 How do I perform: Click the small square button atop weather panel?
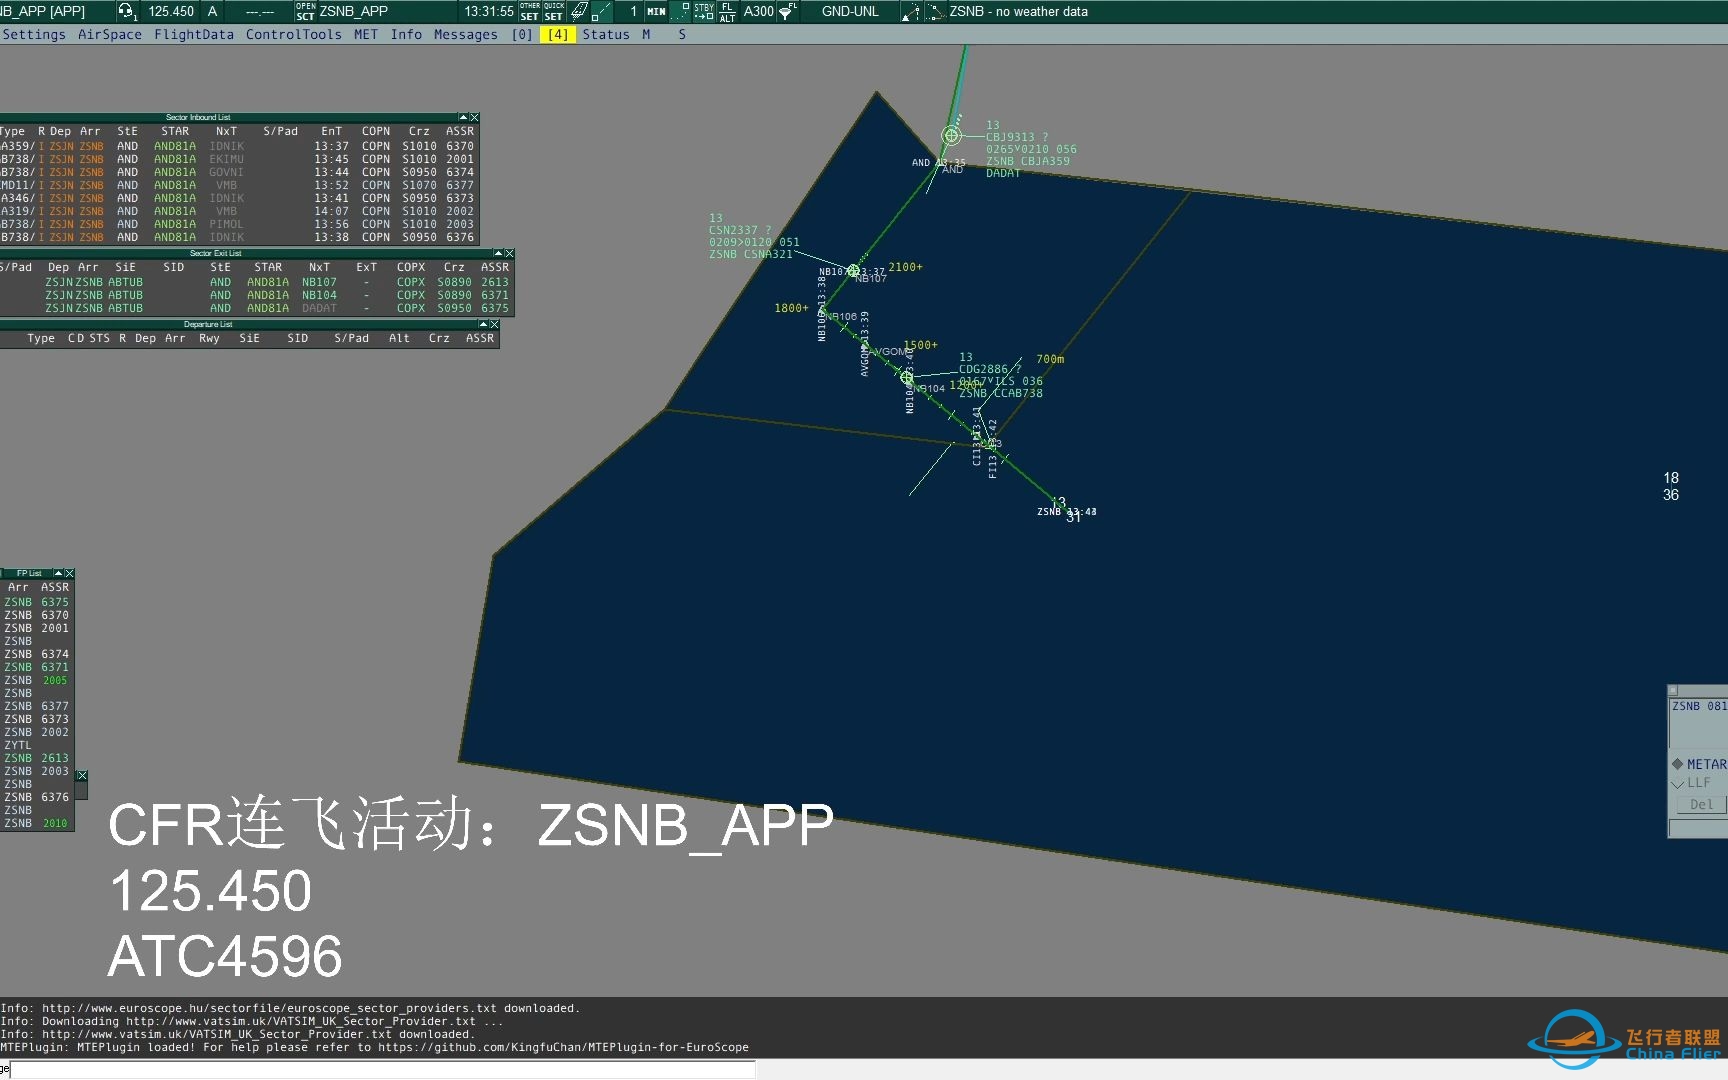(1672, 690)
